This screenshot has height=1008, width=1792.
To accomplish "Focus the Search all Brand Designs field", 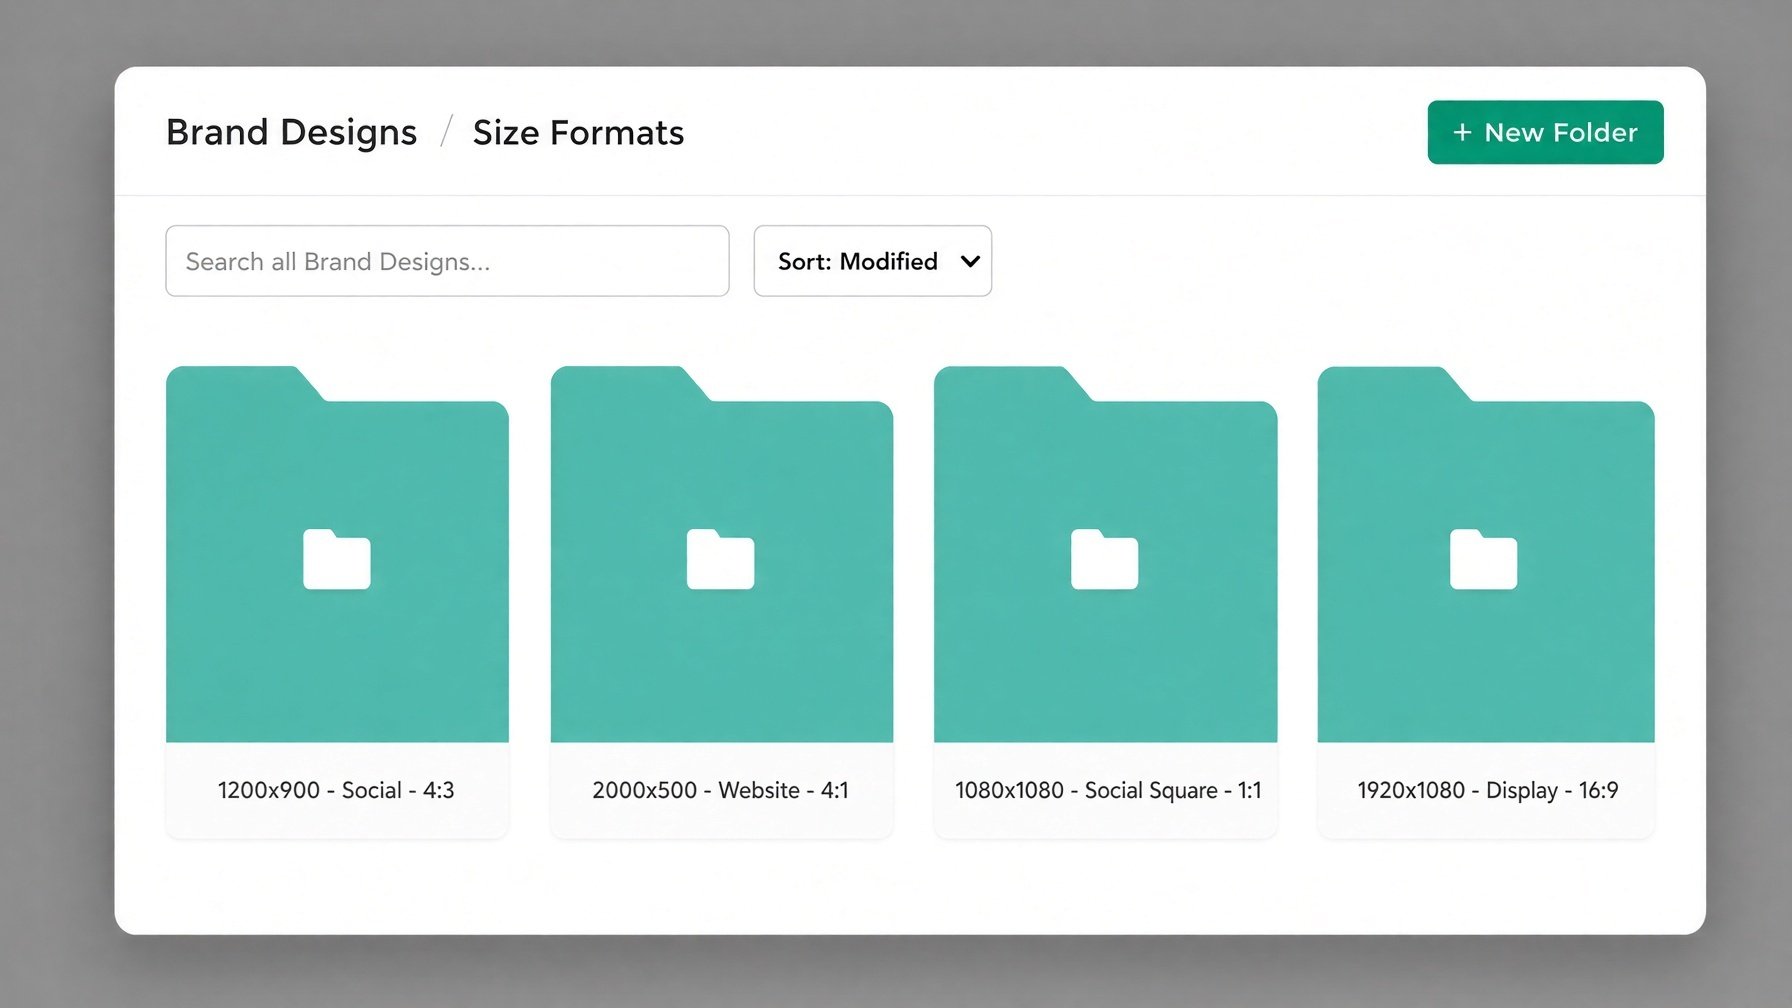I will click(447, 261).
